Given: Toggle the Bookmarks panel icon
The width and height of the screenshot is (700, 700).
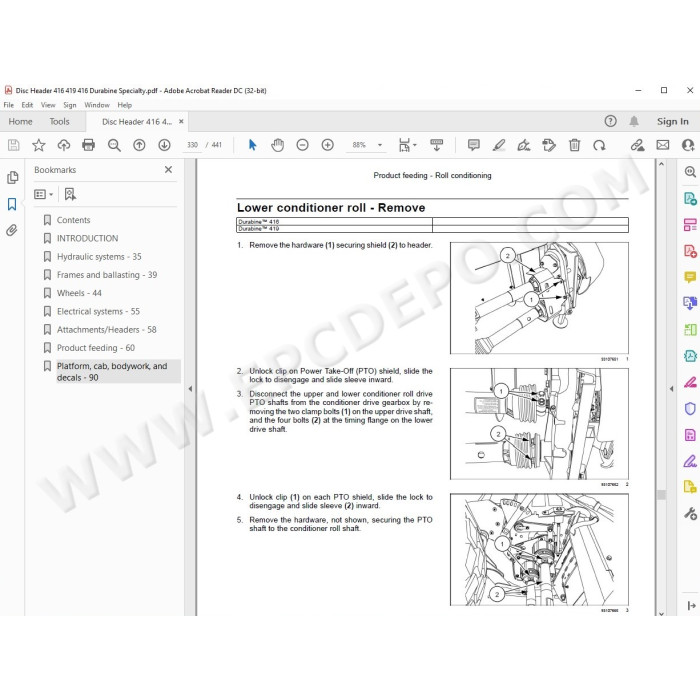Looking at the screenshot, I should (12, 204).
